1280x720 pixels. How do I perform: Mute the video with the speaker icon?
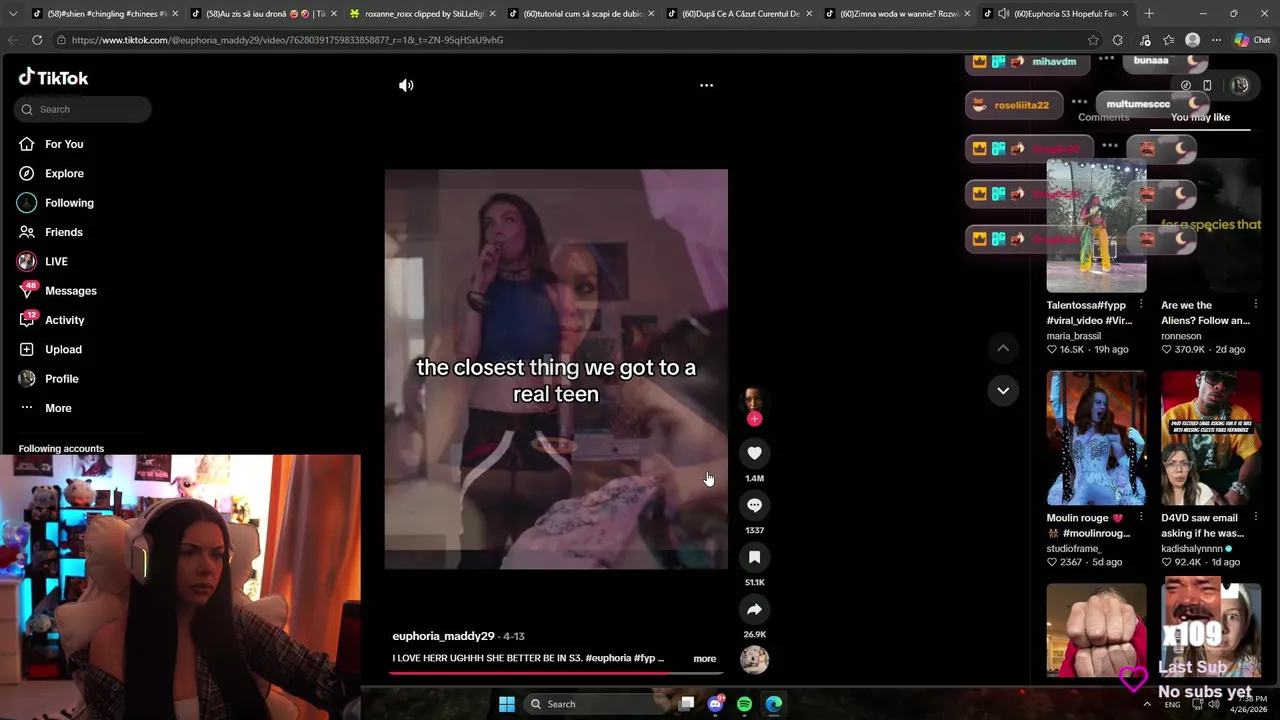(x=406, y=86)
